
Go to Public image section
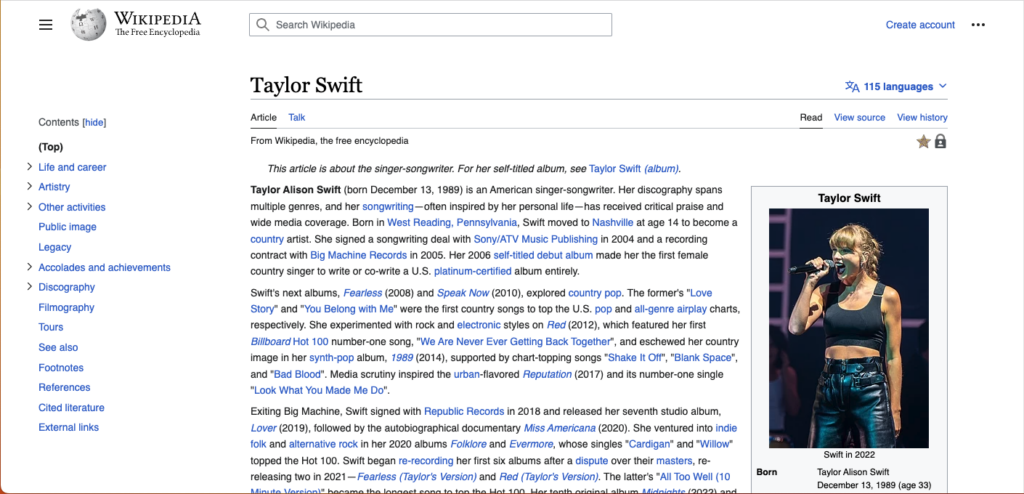click(67, 227)
